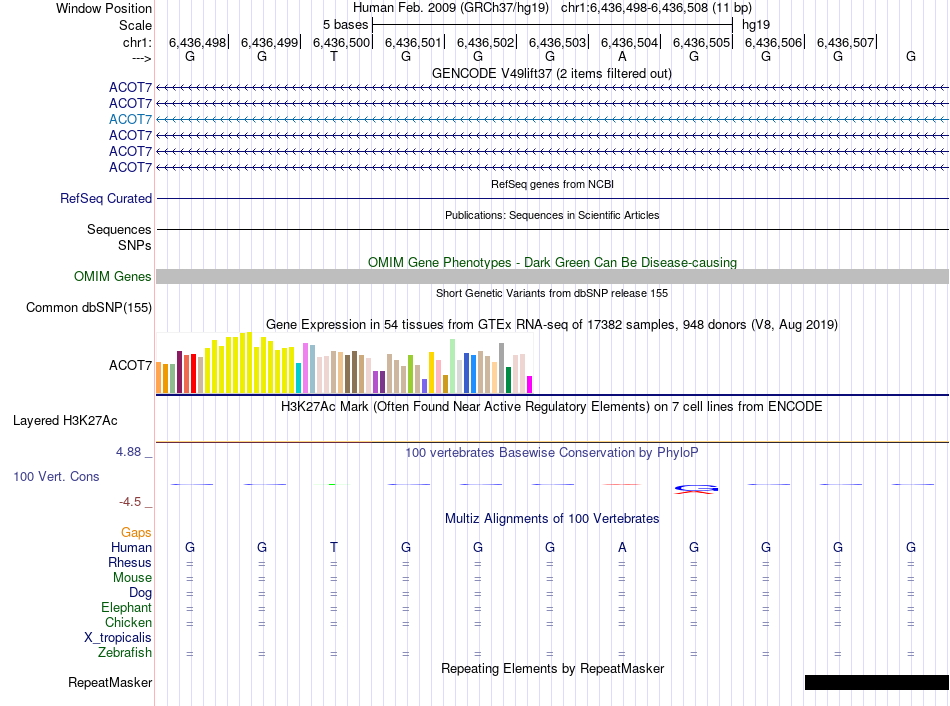Click Multiz Alignments of 100 Vertebrates title
The width and height of the screenshot is (950, 706).
tap(552, 518)
